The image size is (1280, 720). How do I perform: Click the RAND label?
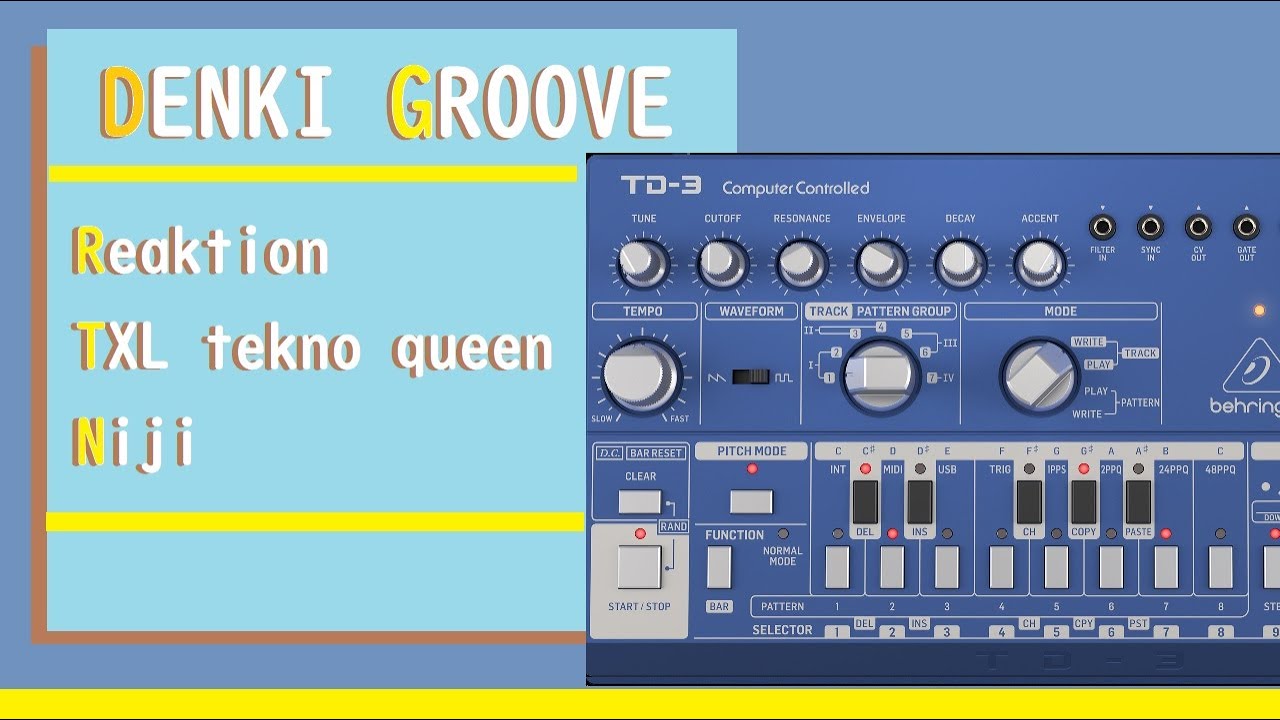(673, 526)
